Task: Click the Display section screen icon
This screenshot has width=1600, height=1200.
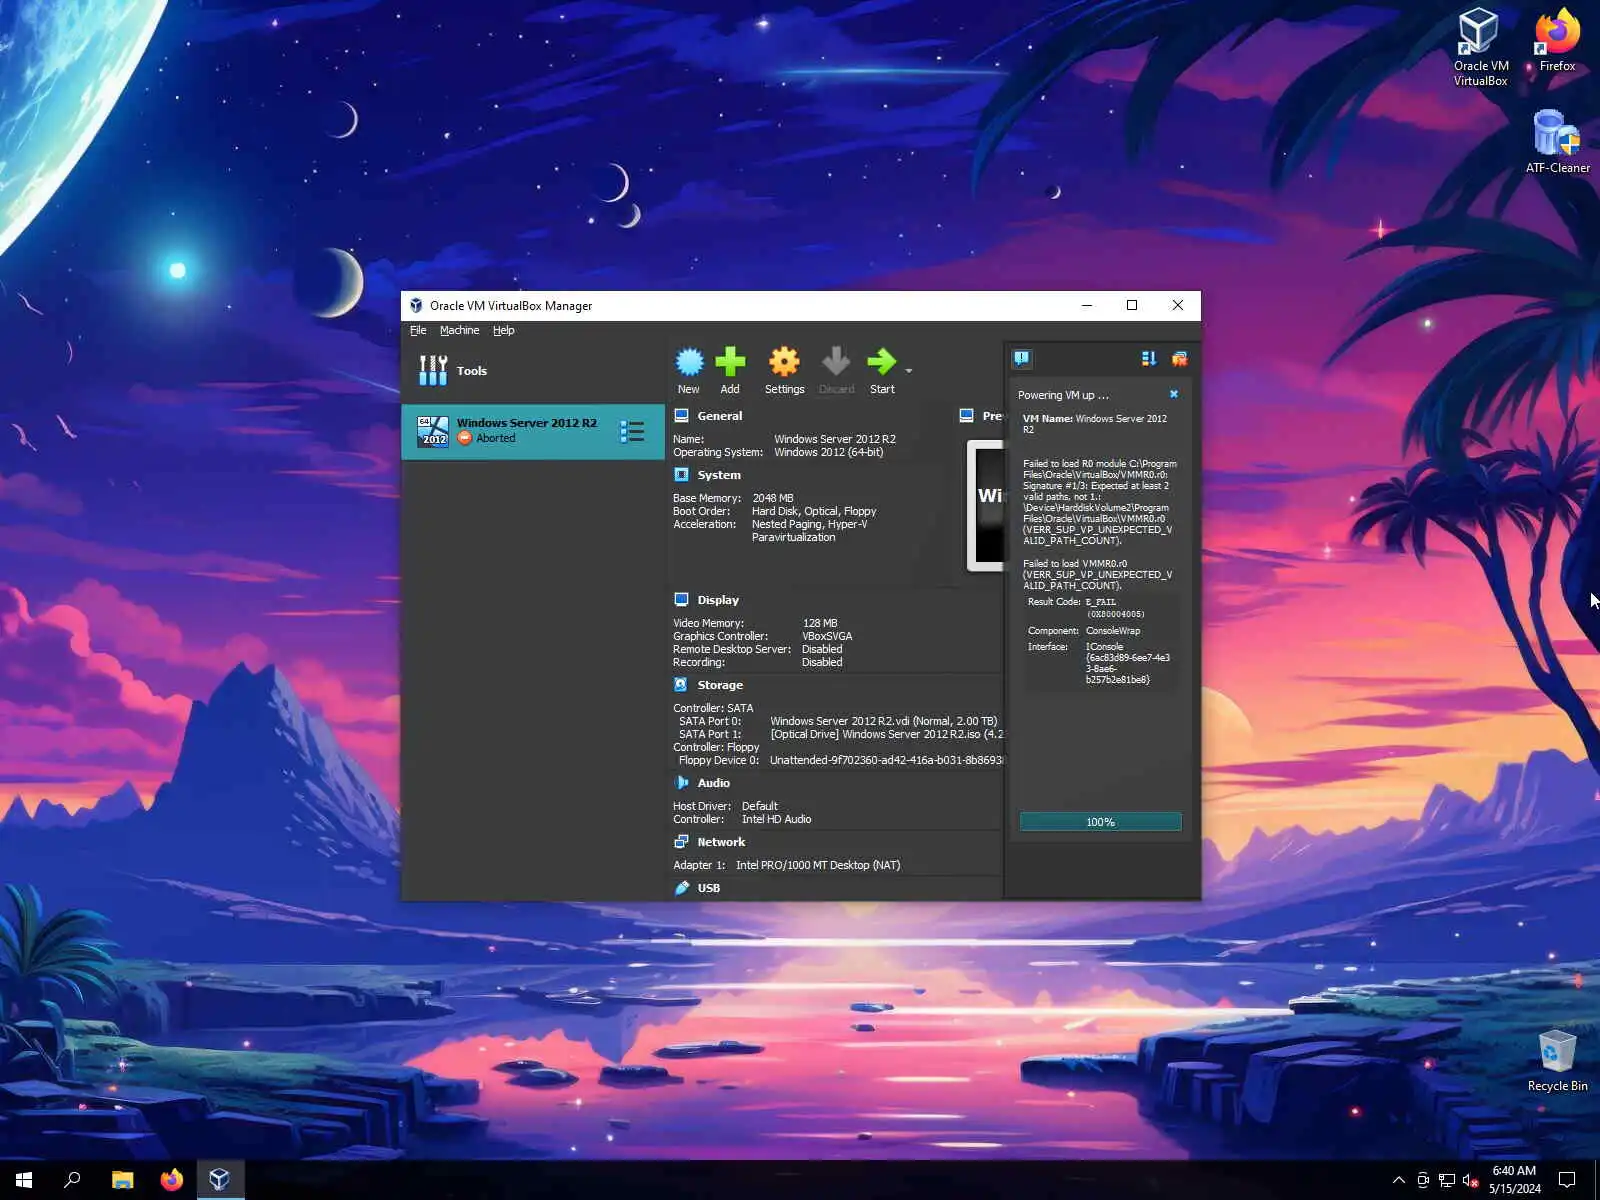Action: pyautogui.click(x=681, y=599)
